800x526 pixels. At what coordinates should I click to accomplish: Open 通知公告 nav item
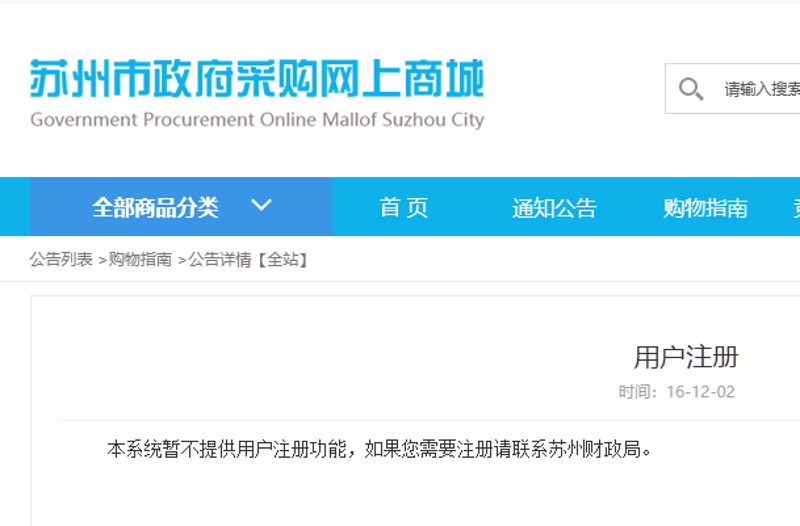555,208
